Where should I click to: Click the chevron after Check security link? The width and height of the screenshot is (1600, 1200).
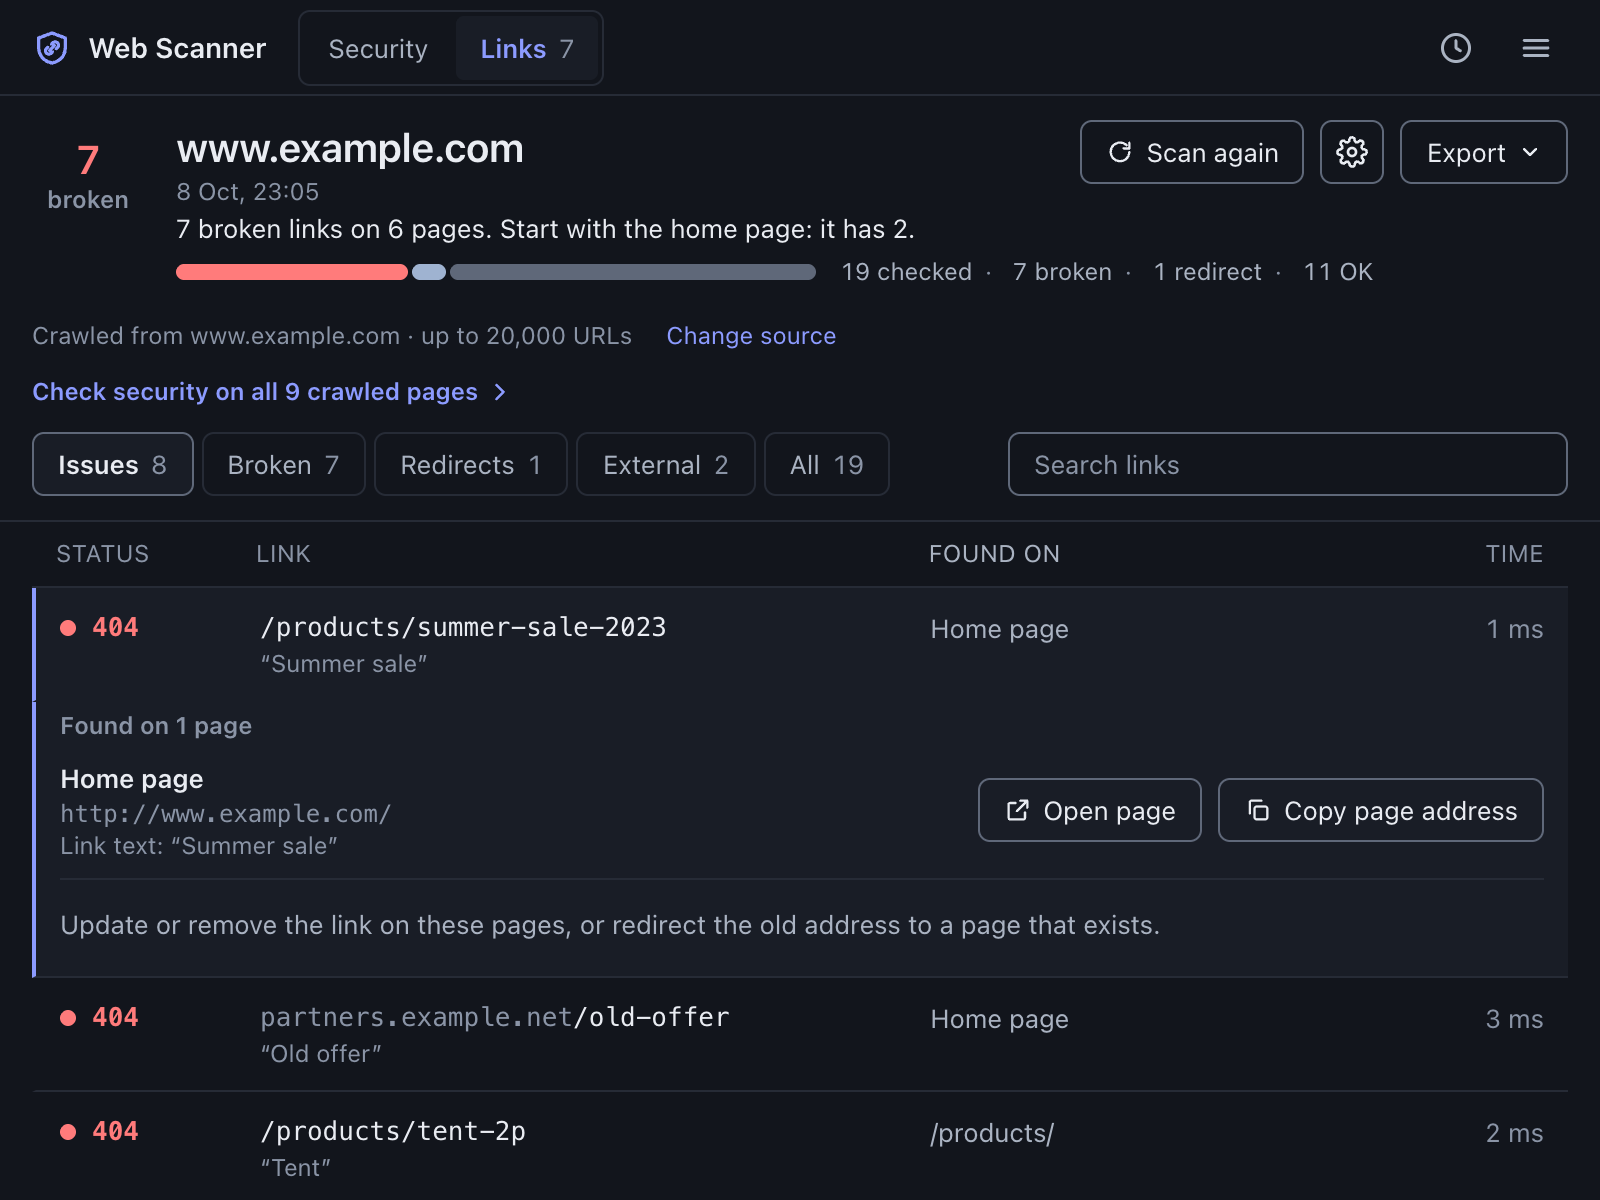[500, 392]
